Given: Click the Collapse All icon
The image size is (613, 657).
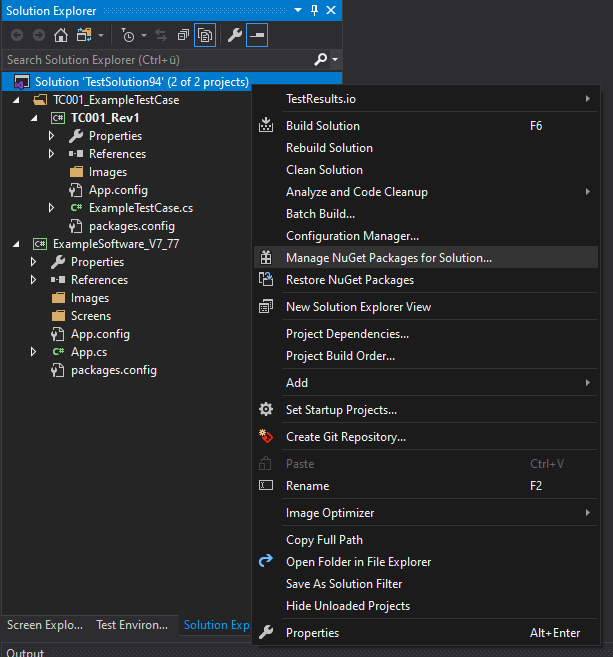Looking at the screenshot, I should (183, 35).
